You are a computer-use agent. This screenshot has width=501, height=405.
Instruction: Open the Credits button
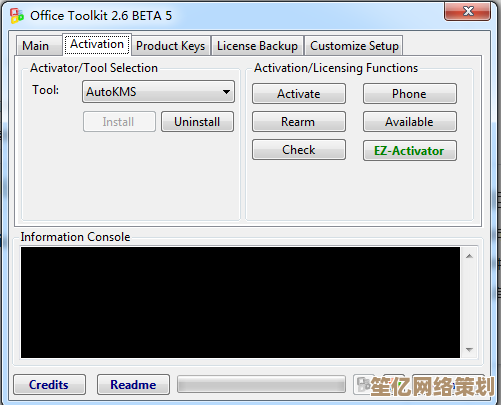tap(49, 384)
